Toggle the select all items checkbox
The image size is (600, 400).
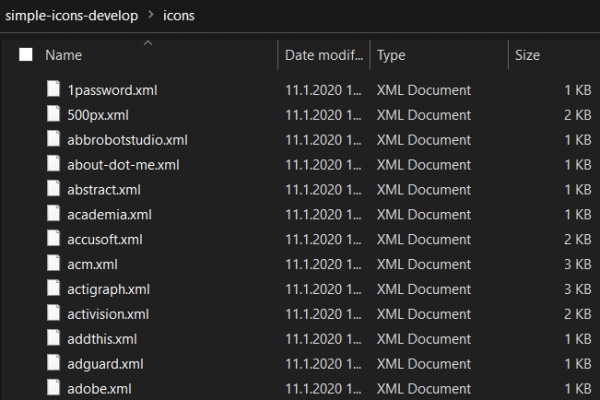tap(26, 55)
